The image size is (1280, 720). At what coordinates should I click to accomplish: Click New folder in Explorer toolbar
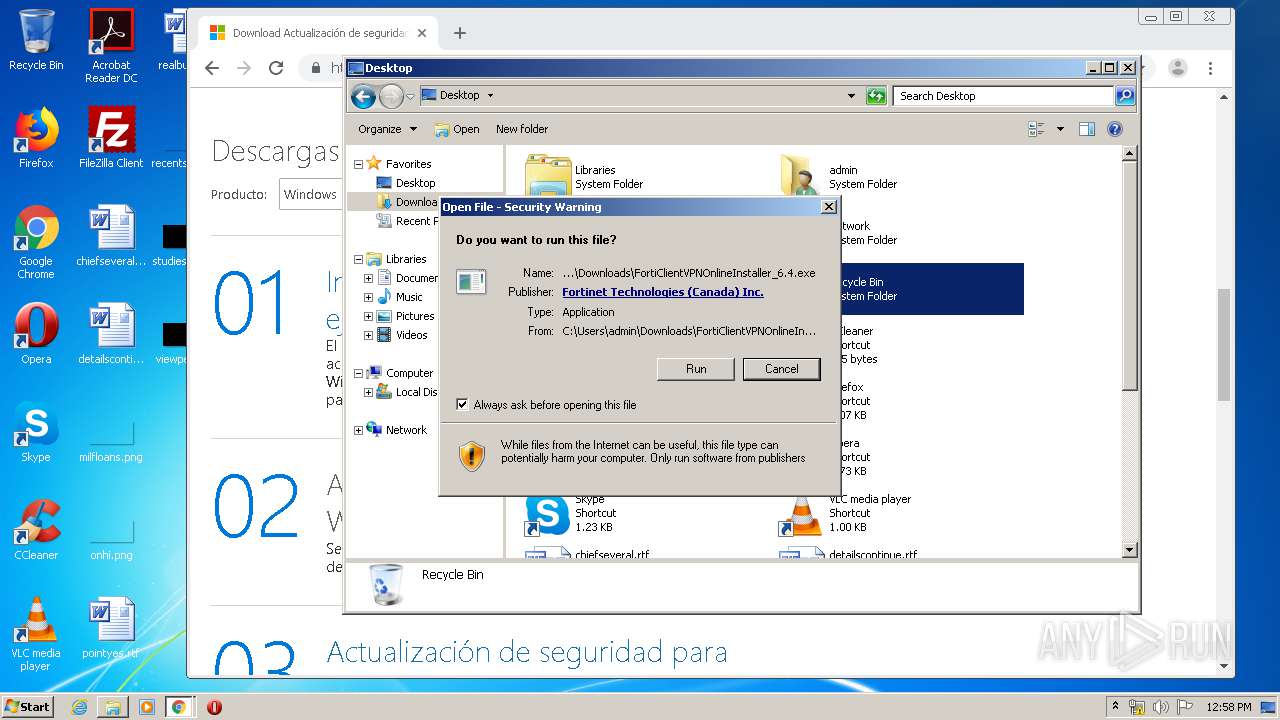tap(522, 129)
